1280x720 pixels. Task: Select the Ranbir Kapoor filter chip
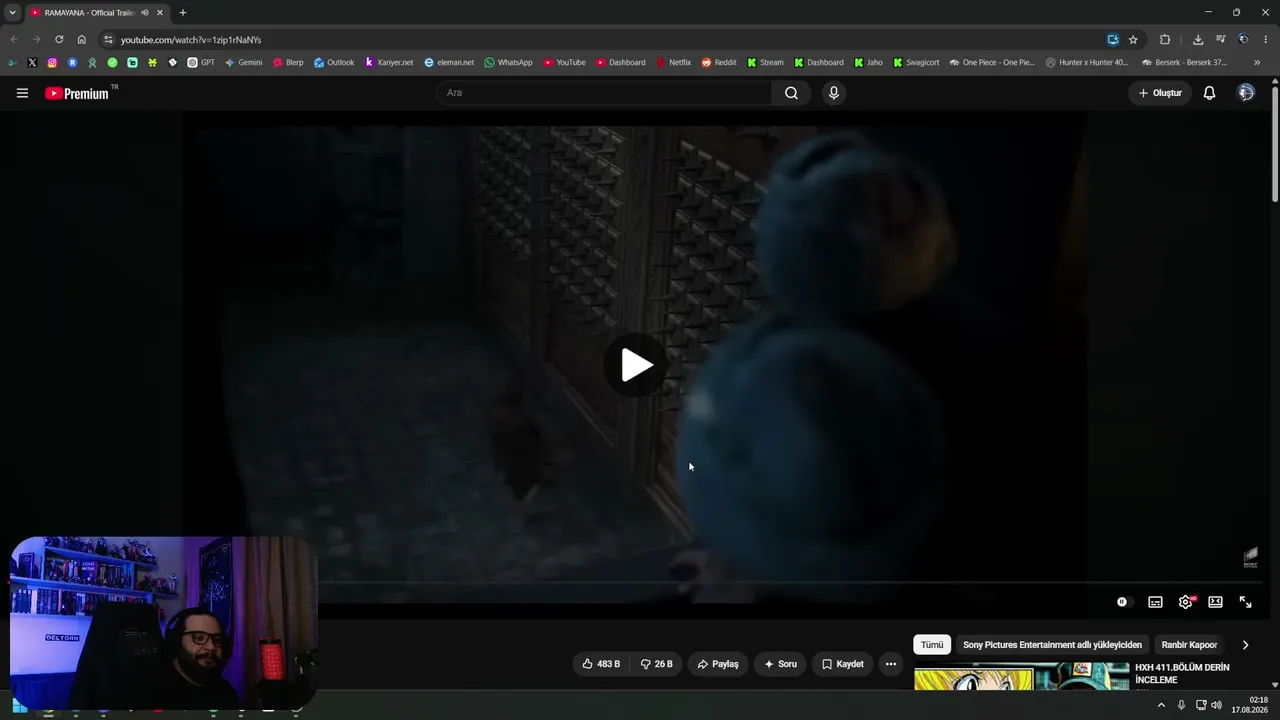click(x=1189, y=645)
